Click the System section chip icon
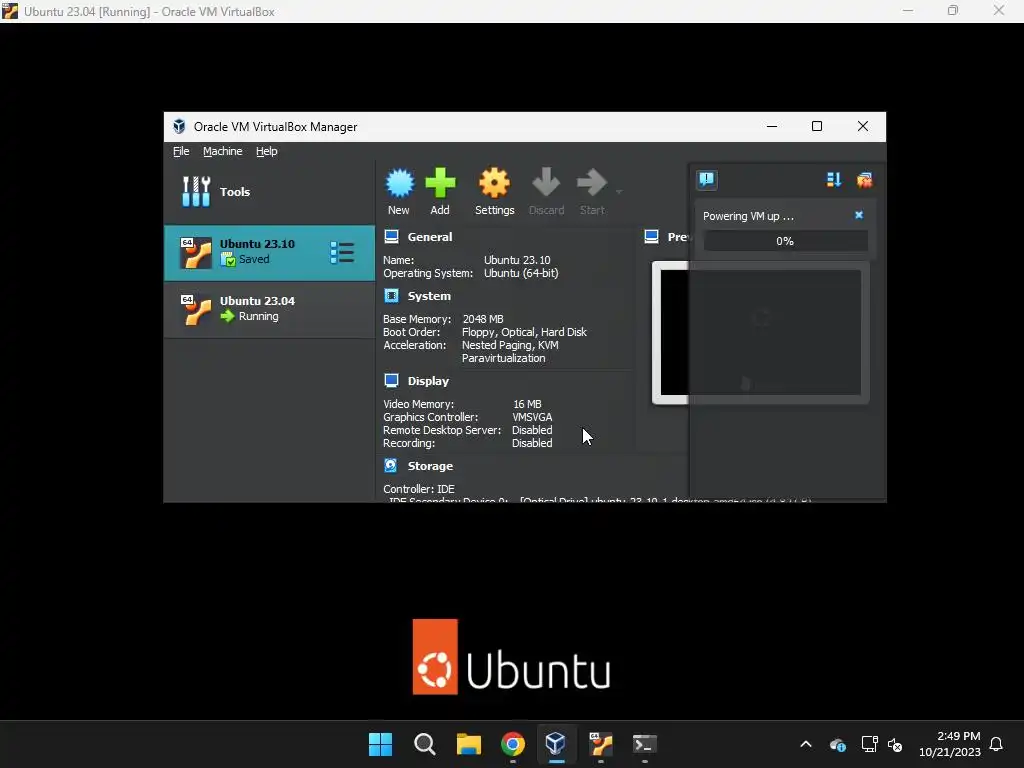1024x768 pixels. pos(391,295)
